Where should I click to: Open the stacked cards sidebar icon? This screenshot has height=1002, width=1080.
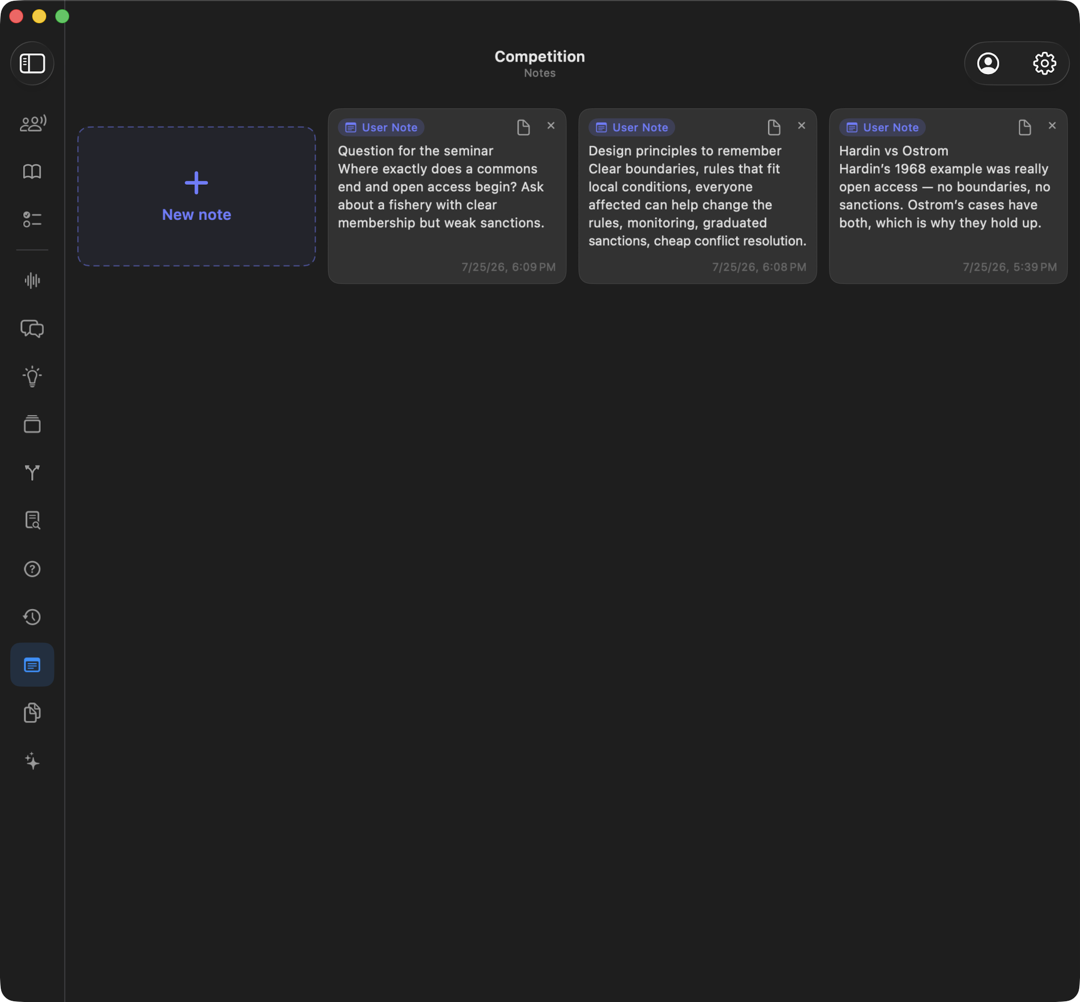[x=32, y=424]
